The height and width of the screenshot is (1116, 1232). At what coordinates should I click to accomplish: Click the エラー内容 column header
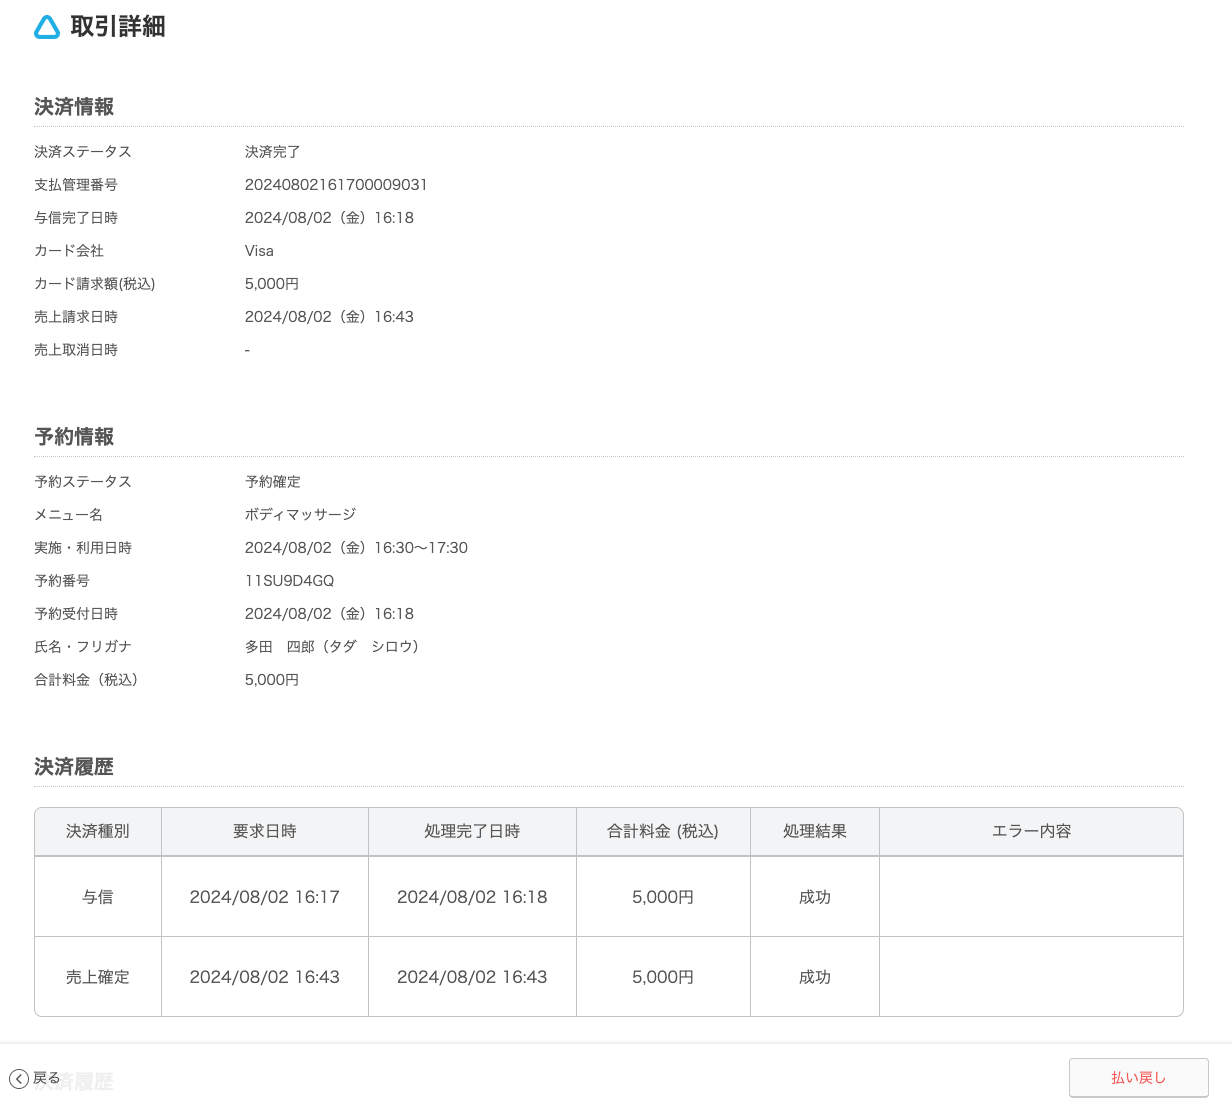coord(1031,831)
